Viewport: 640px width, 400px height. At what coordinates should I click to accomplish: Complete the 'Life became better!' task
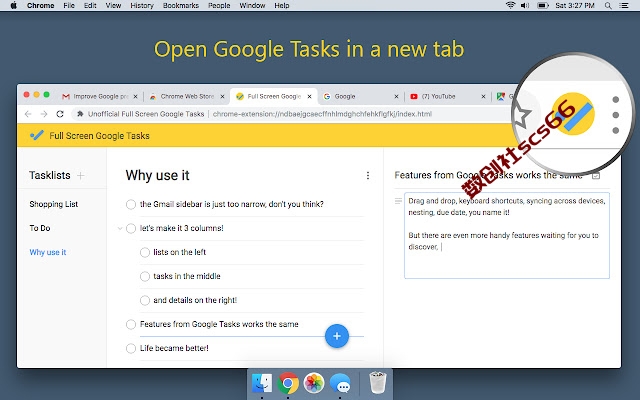coord(131,348)
